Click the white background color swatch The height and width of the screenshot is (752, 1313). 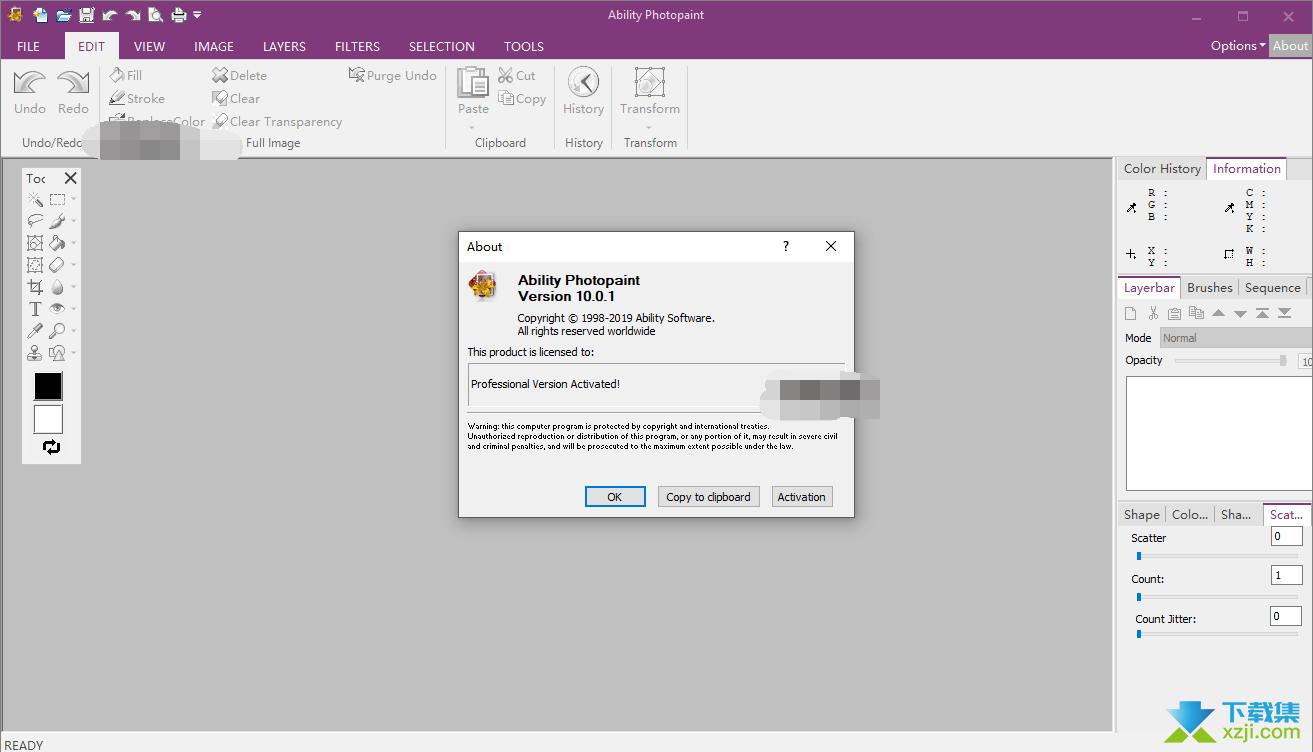[48, 419]
